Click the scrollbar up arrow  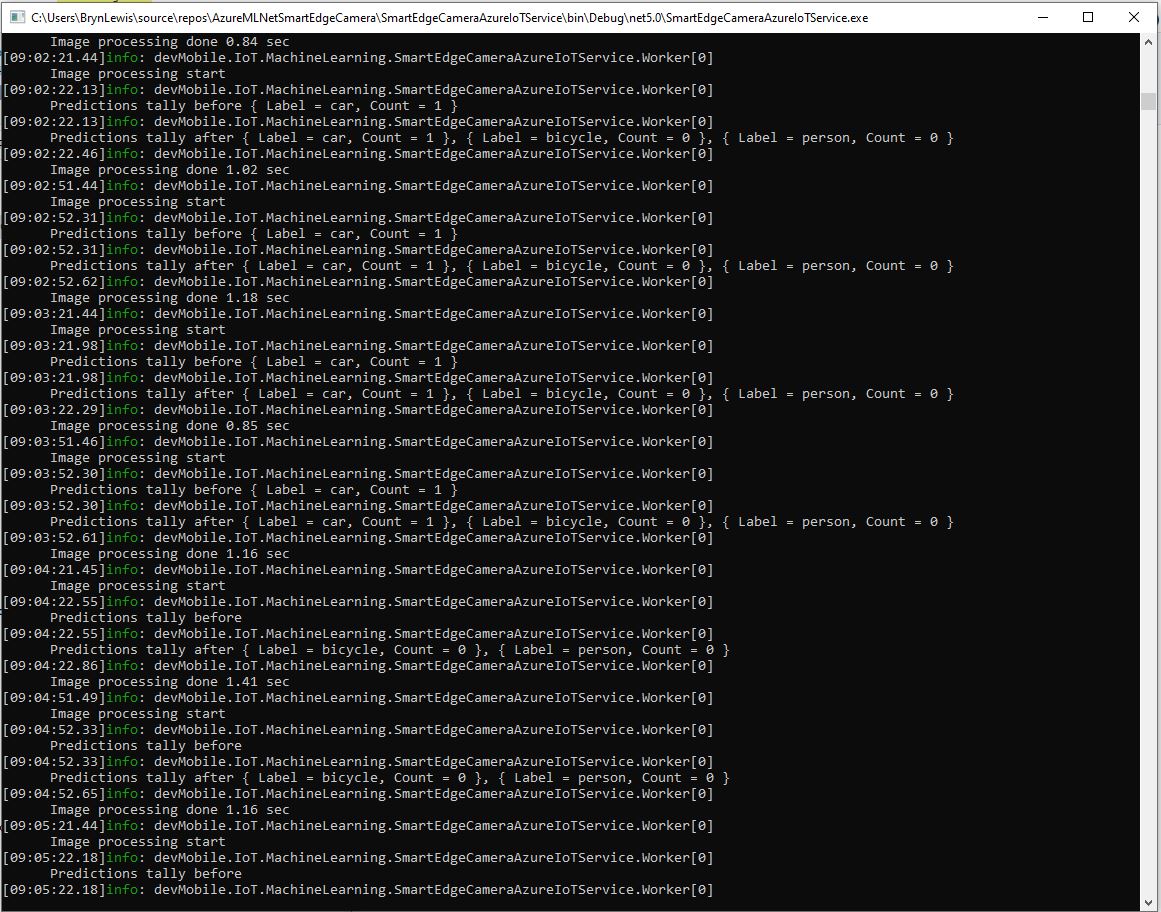(1150, 43)
